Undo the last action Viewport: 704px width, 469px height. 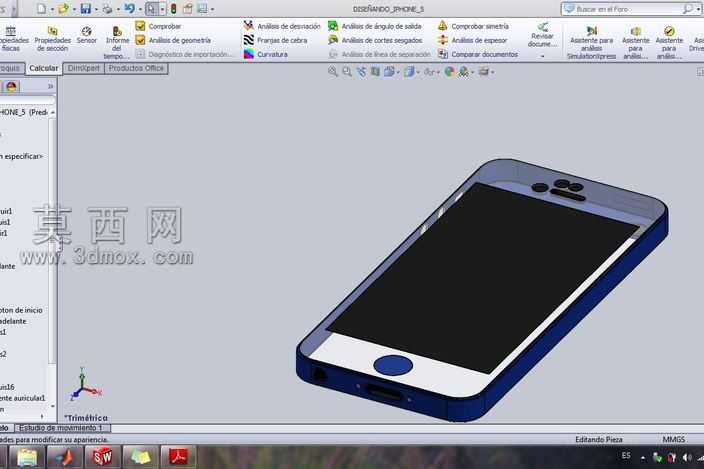tap(129, 8)
